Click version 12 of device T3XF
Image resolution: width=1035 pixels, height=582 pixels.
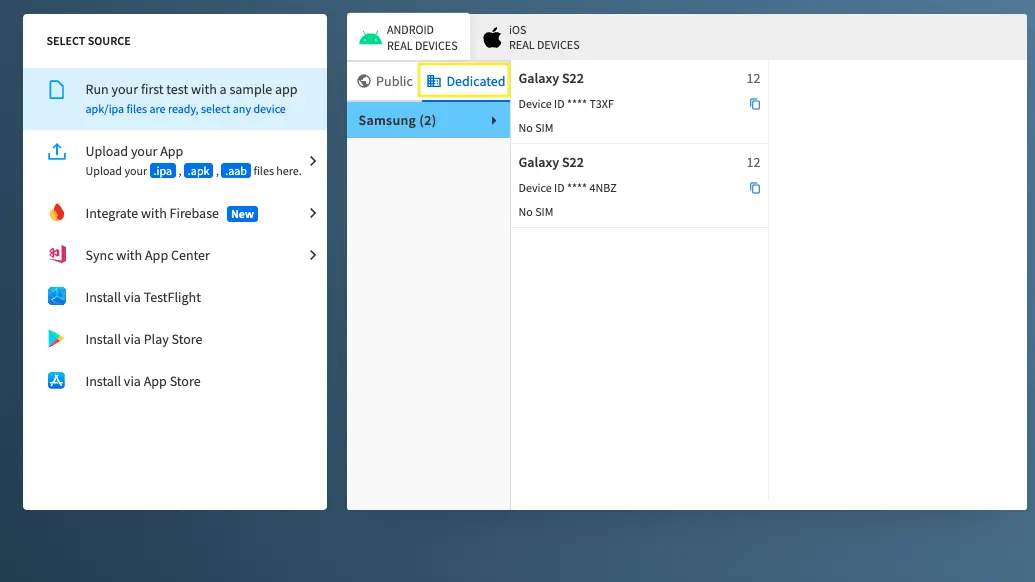pos(753,79)
